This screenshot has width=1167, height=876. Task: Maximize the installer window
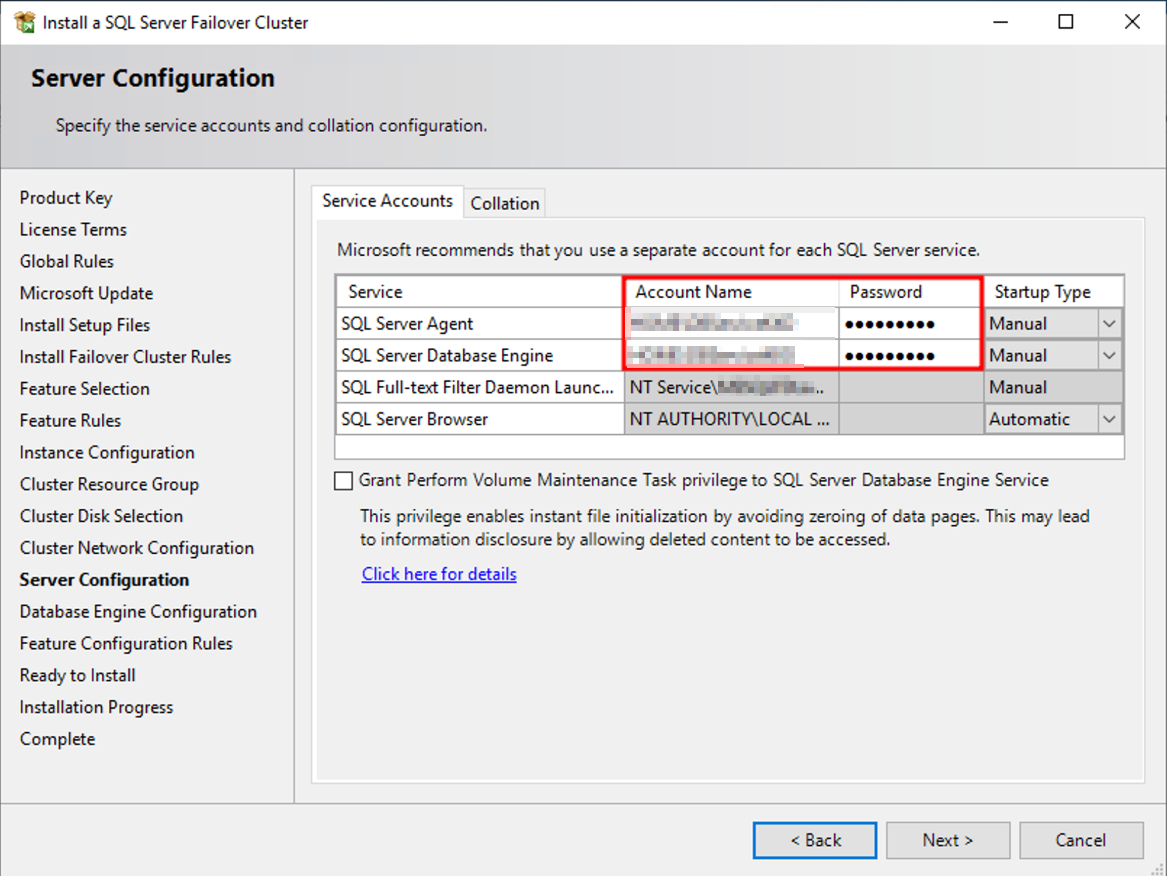1066,22
